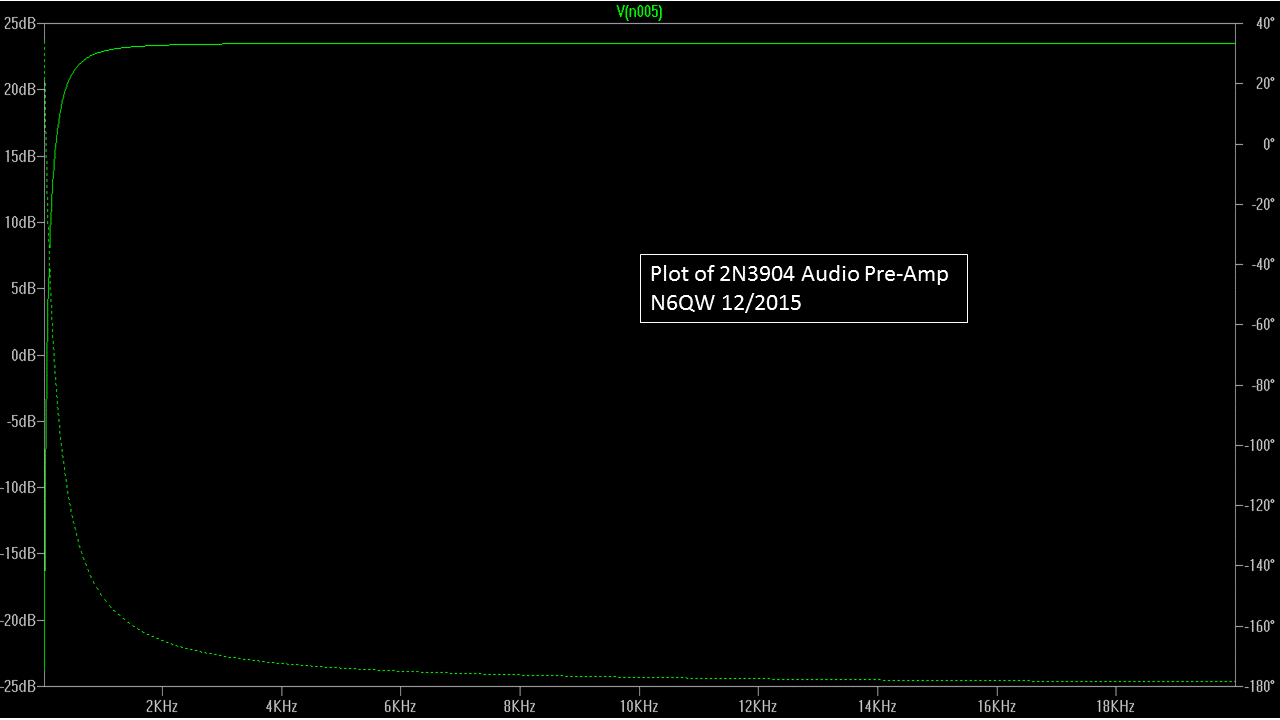Click the -15dB left axis label
This screenshot has height=720, width=1280.
[x=17, y=553]
